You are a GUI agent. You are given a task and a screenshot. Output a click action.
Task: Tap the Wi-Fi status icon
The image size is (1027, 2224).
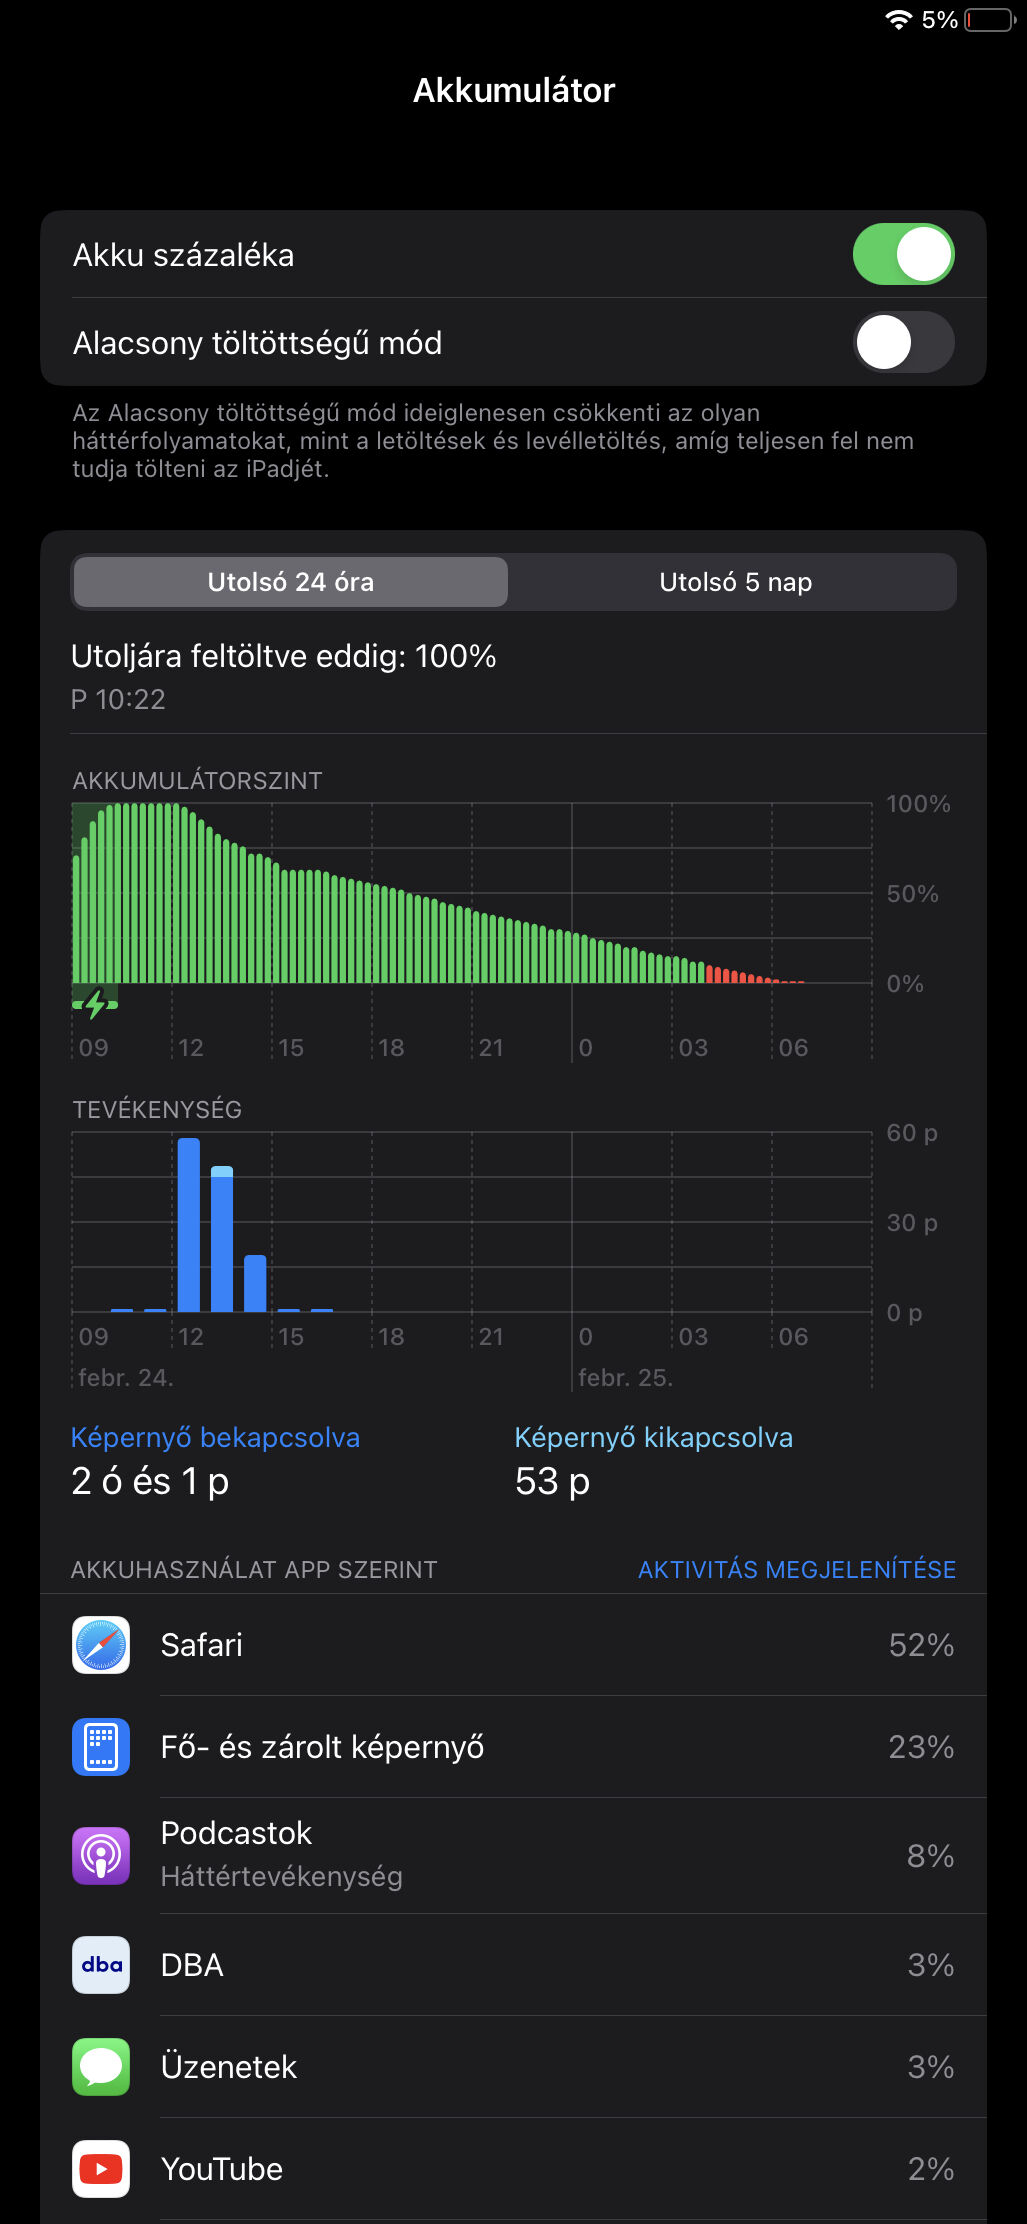coord(898,20)
